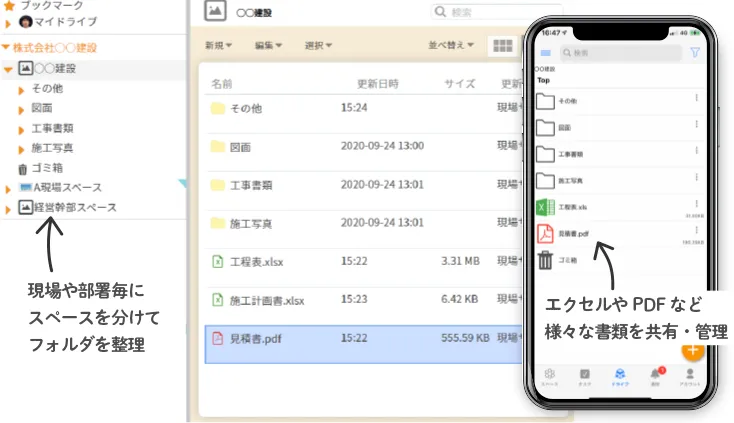Open the notification bell tab on phone
The width and height of the screenshot is (734, 423).
coord(656,375)
